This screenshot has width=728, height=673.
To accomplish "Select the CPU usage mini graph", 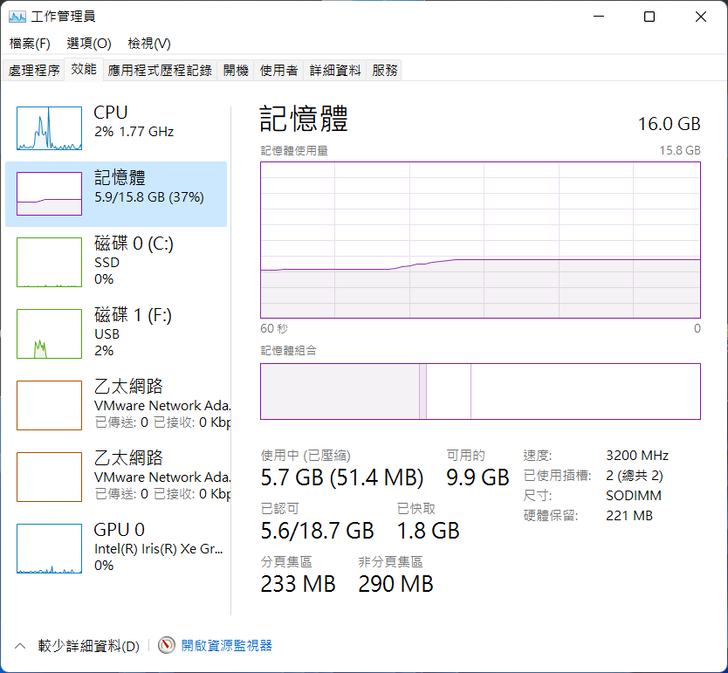I will point(49,129).
